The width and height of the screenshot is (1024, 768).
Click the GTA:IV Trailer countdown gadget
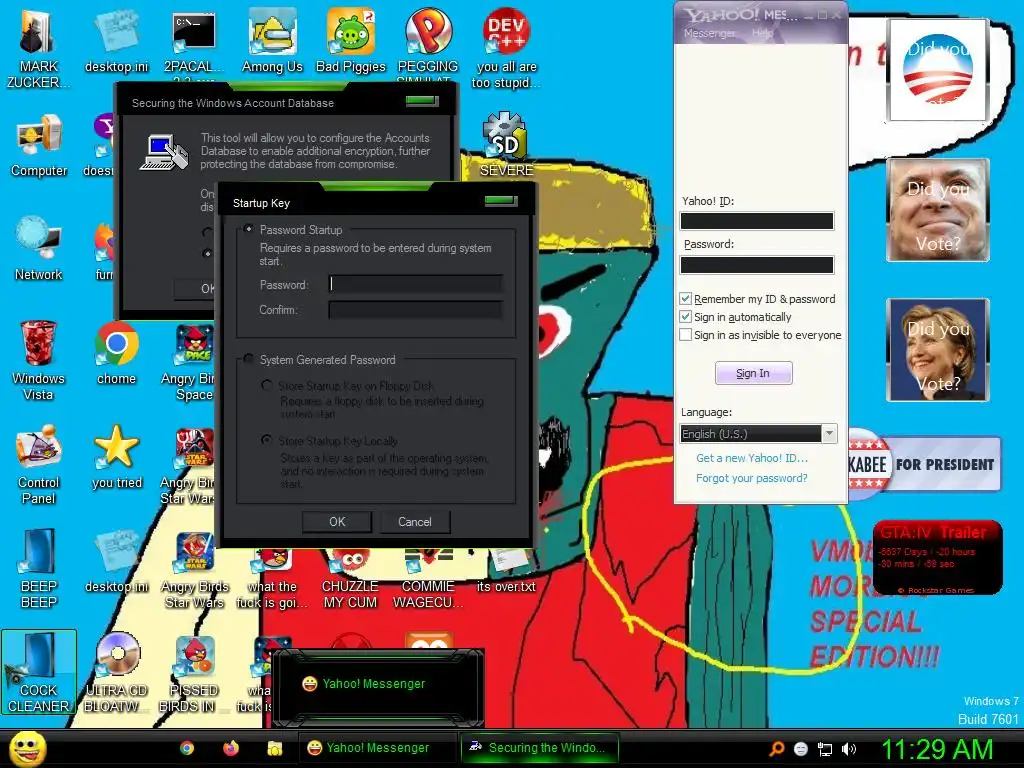pos(937,558)
